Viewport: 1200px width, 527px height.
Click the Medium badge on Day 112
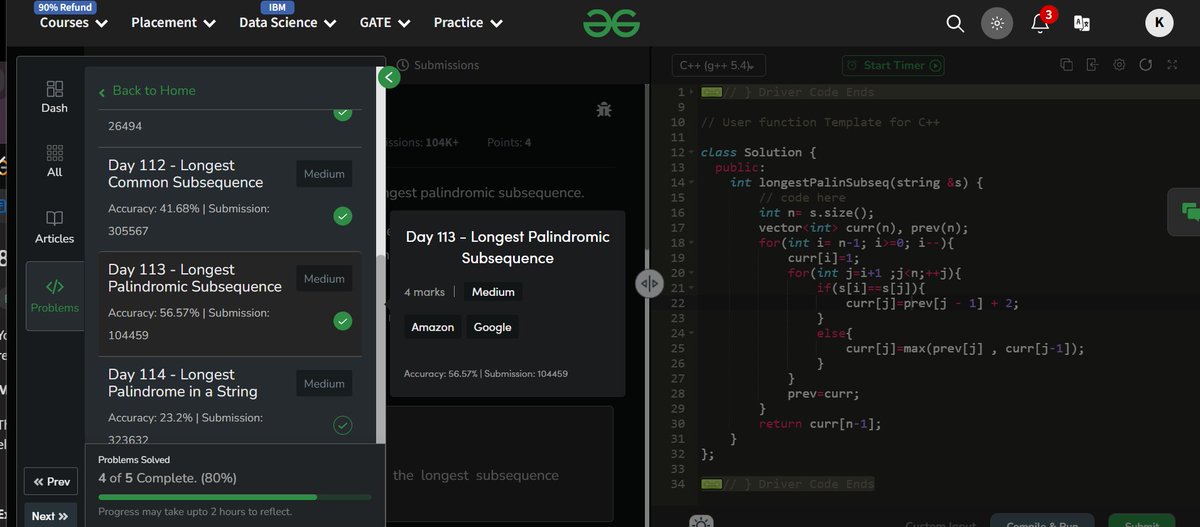(x=324, y=174)
